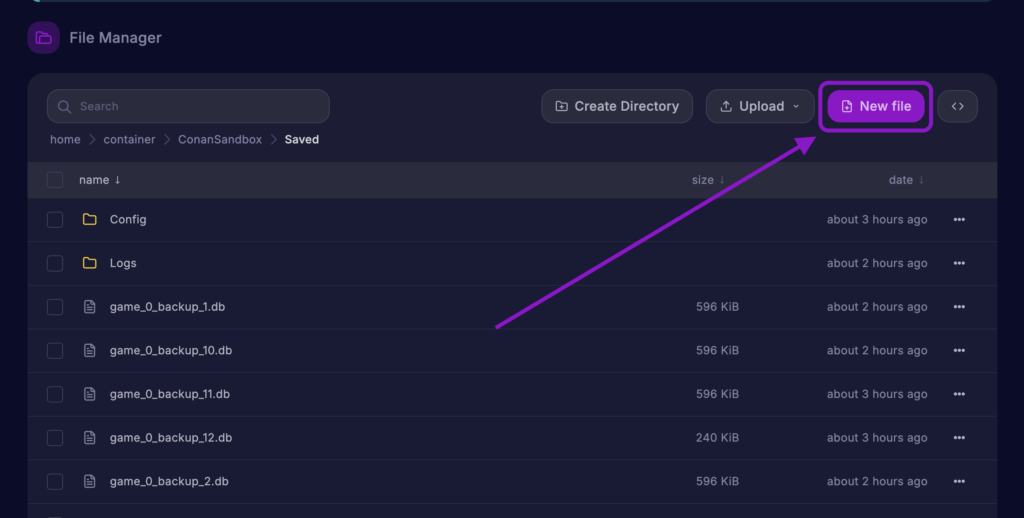
Task: Open file game_0_backup_12.db
Action: [170, 438]
